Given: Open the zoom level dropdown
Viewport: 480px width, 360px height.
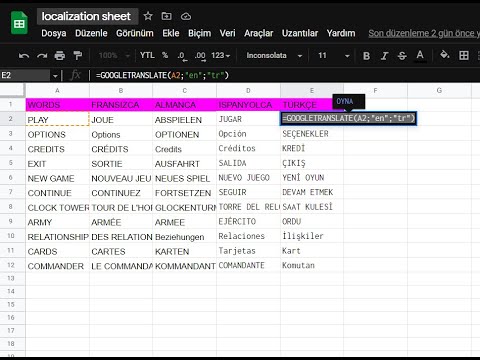Looking at the screenshot, I should coord(114,56).
